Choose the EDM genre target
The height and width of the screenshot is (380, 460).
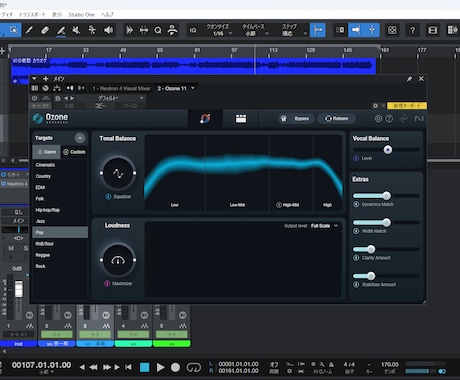pyautogui.click(x=60, y=187)
